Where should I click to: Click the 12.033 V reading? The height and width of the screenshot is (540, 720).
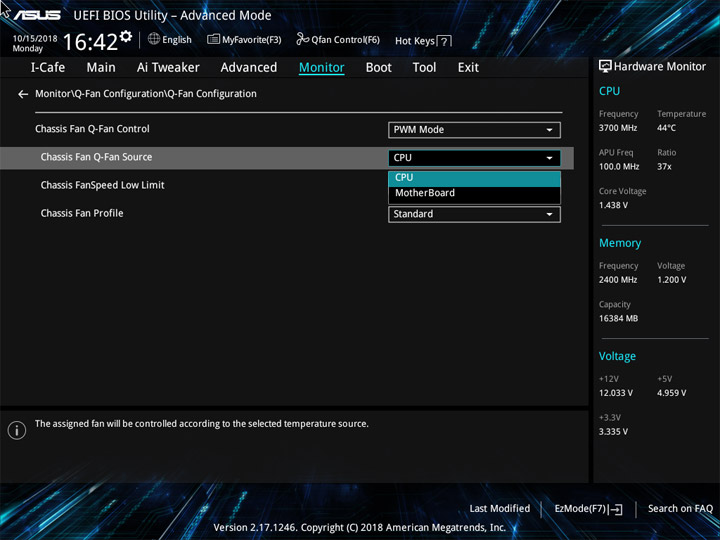(615, 394)
